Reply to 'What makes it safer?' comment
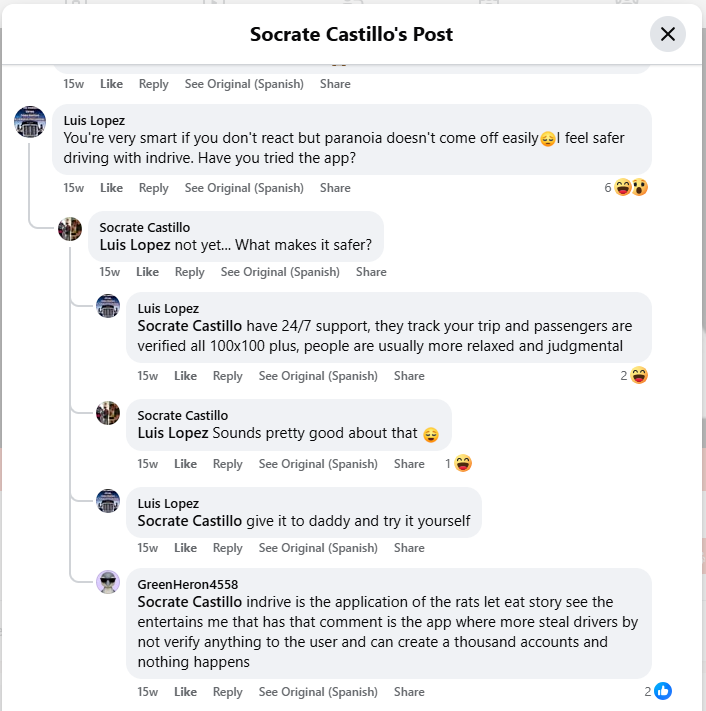The height and width of the screenshot is (711, 706). (x=190, y=272)
